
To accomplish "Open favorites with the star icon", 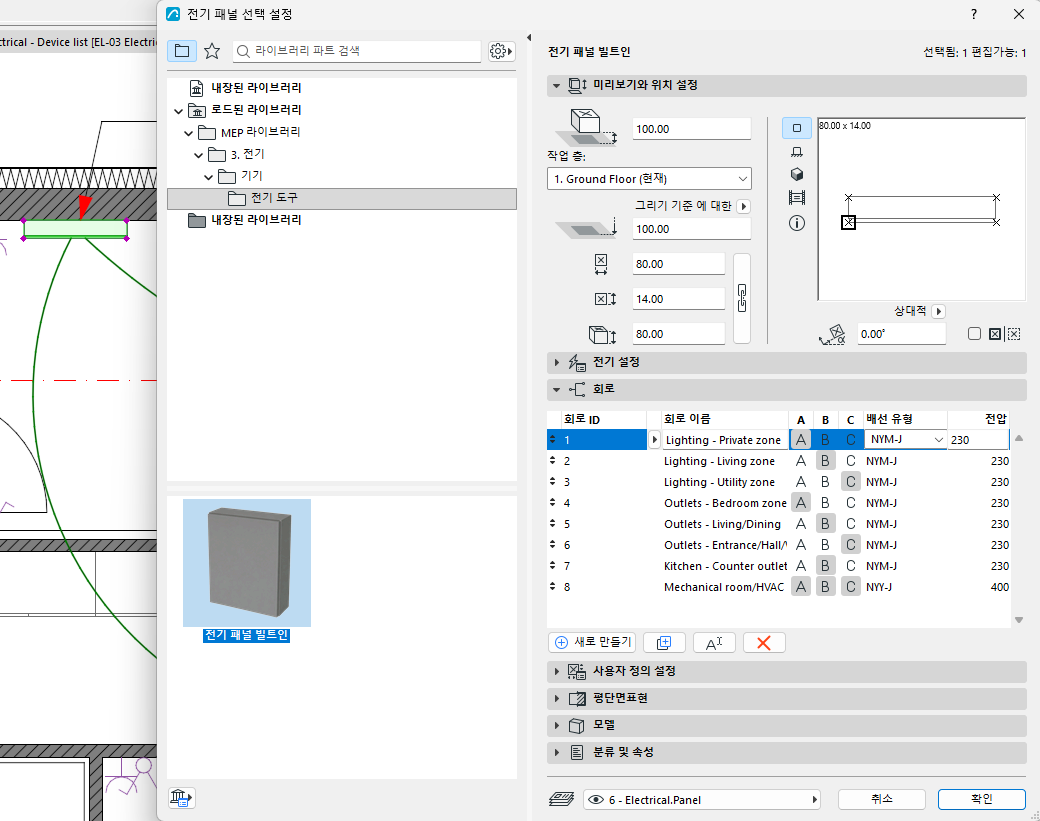I will coord(212,51).
